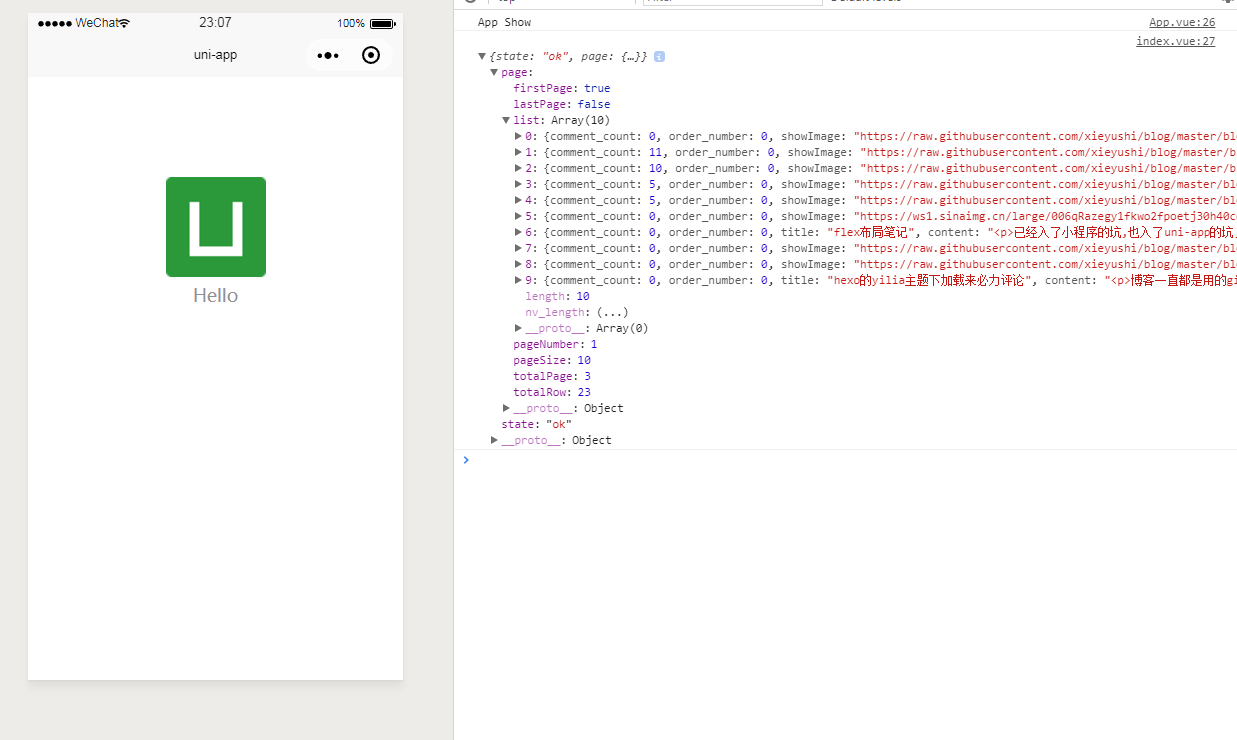Open the index.vue:27 source link
This screenshot has height=740, width=1237.
[1175, 41]
